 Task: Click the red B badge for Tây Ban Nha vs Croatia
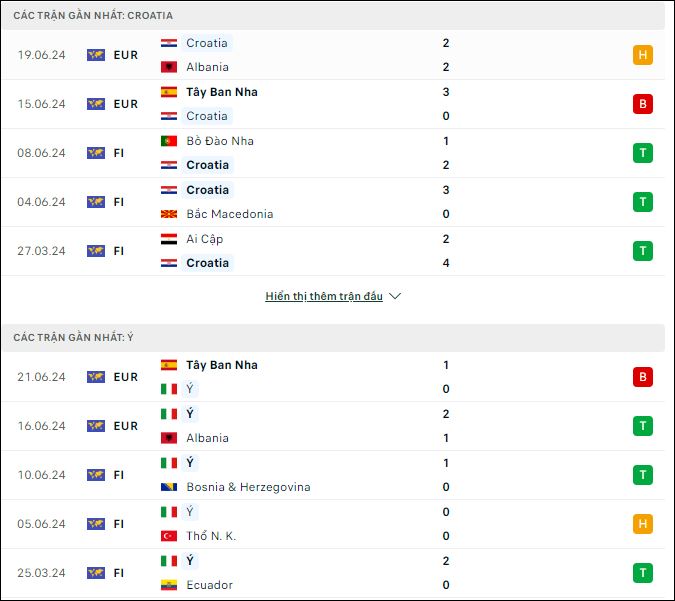click(x=642, y=104)
